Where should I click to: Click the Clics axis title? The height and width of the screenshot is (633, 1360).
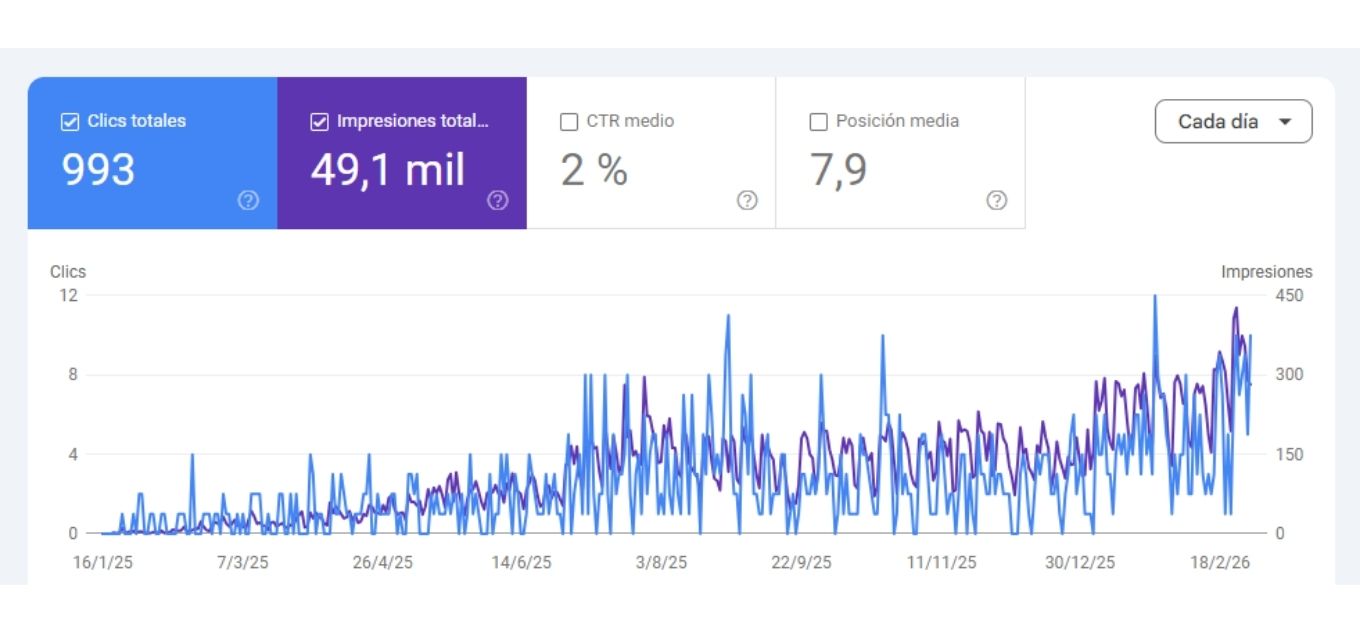pos(68,272)
